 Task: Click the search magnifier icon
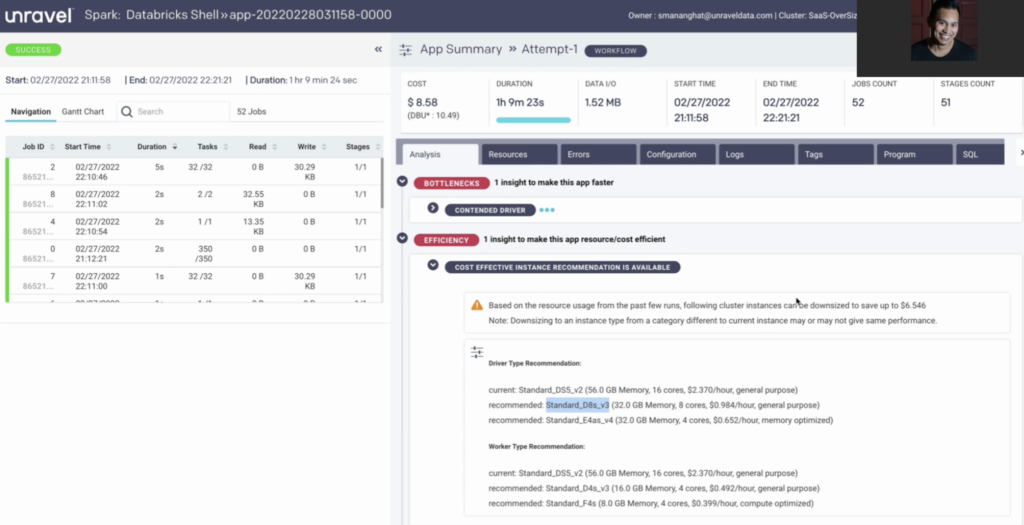[x=127, y=112]
